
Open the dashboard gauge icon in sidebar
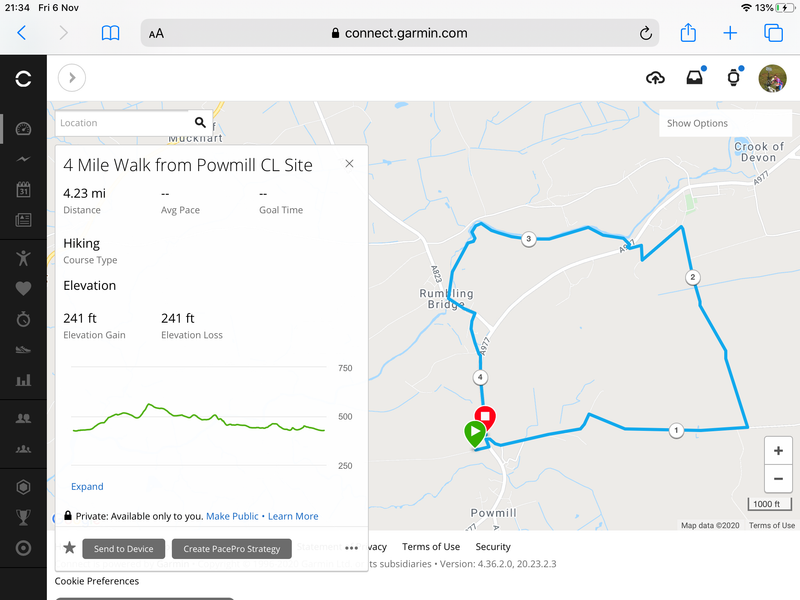pos(23,128)
